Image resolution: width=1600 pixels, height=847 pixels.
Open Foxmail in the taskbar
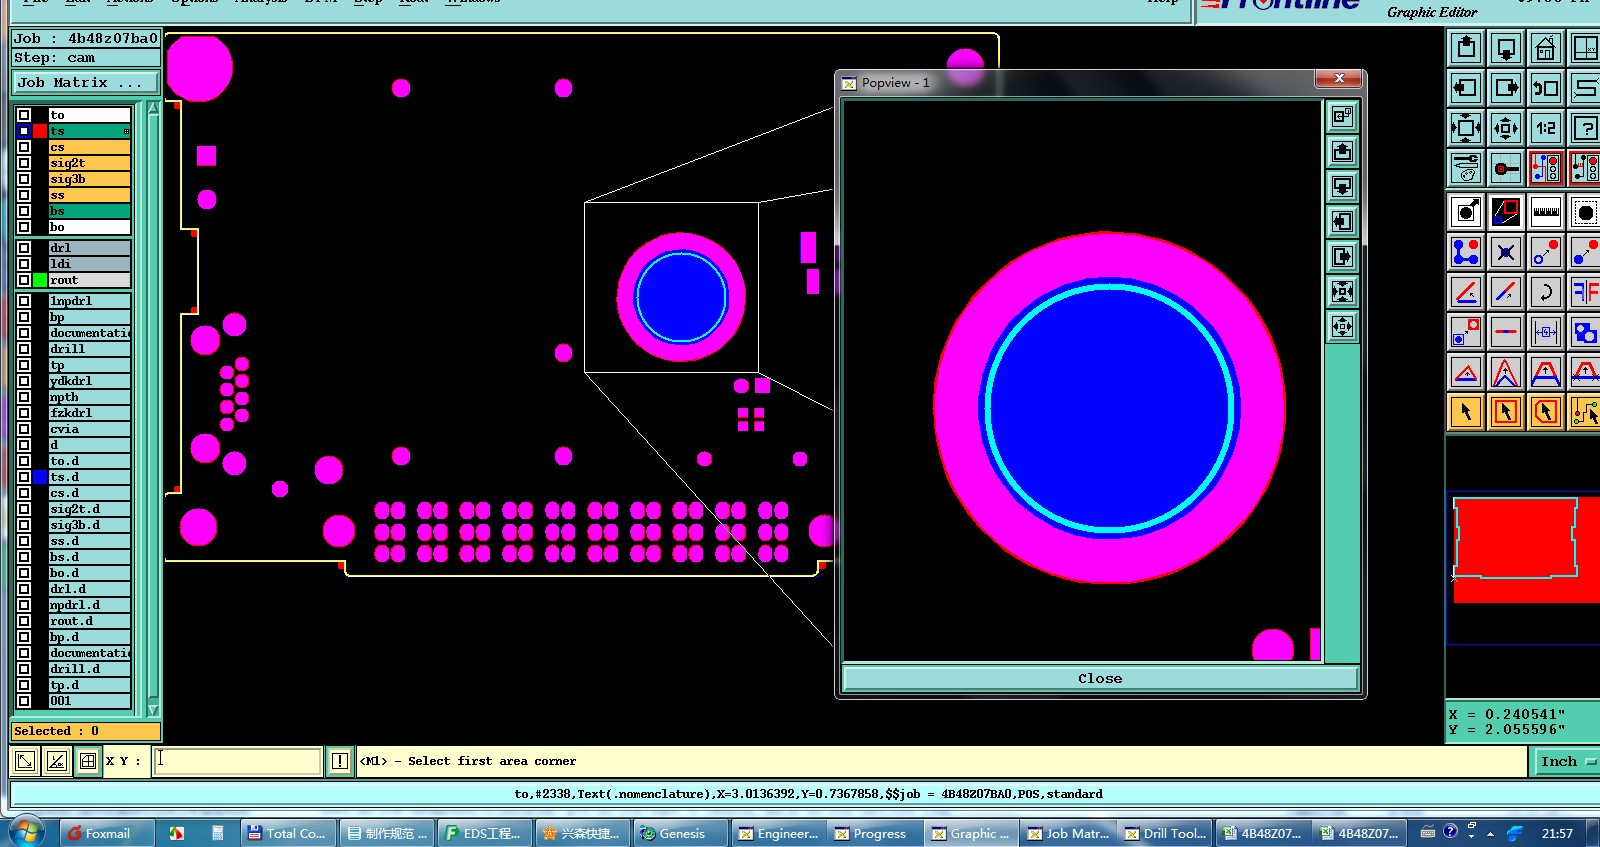(106, 833)
